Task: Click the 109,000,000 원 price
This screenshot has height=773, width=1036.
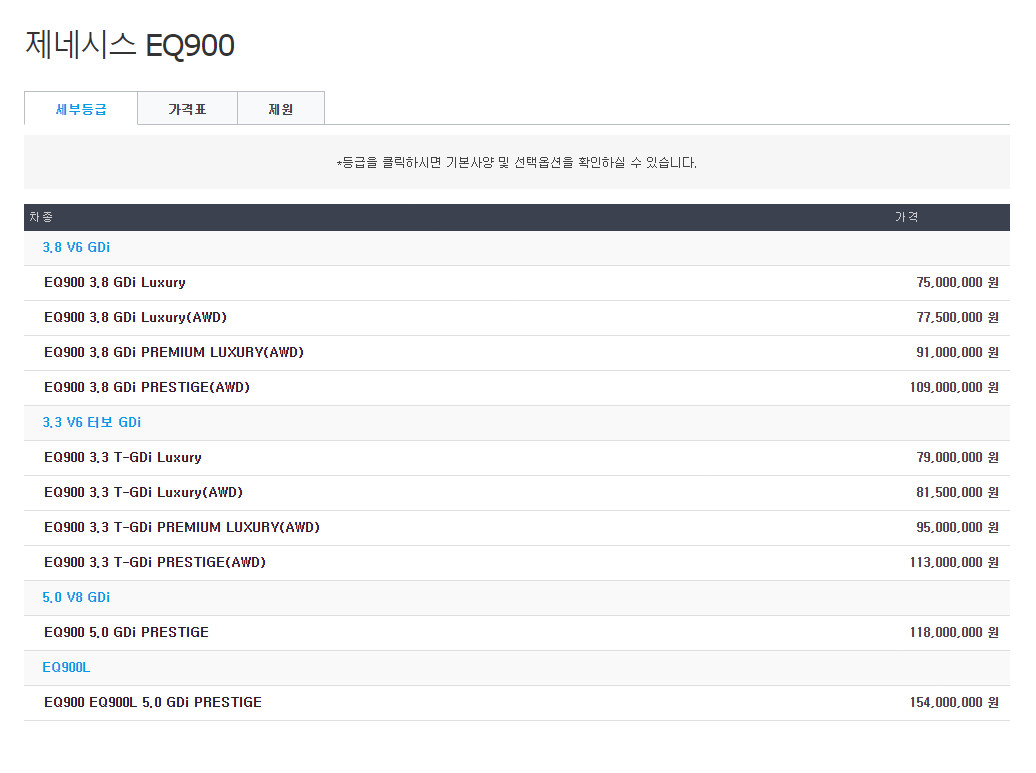Action: tap(954, 388)
